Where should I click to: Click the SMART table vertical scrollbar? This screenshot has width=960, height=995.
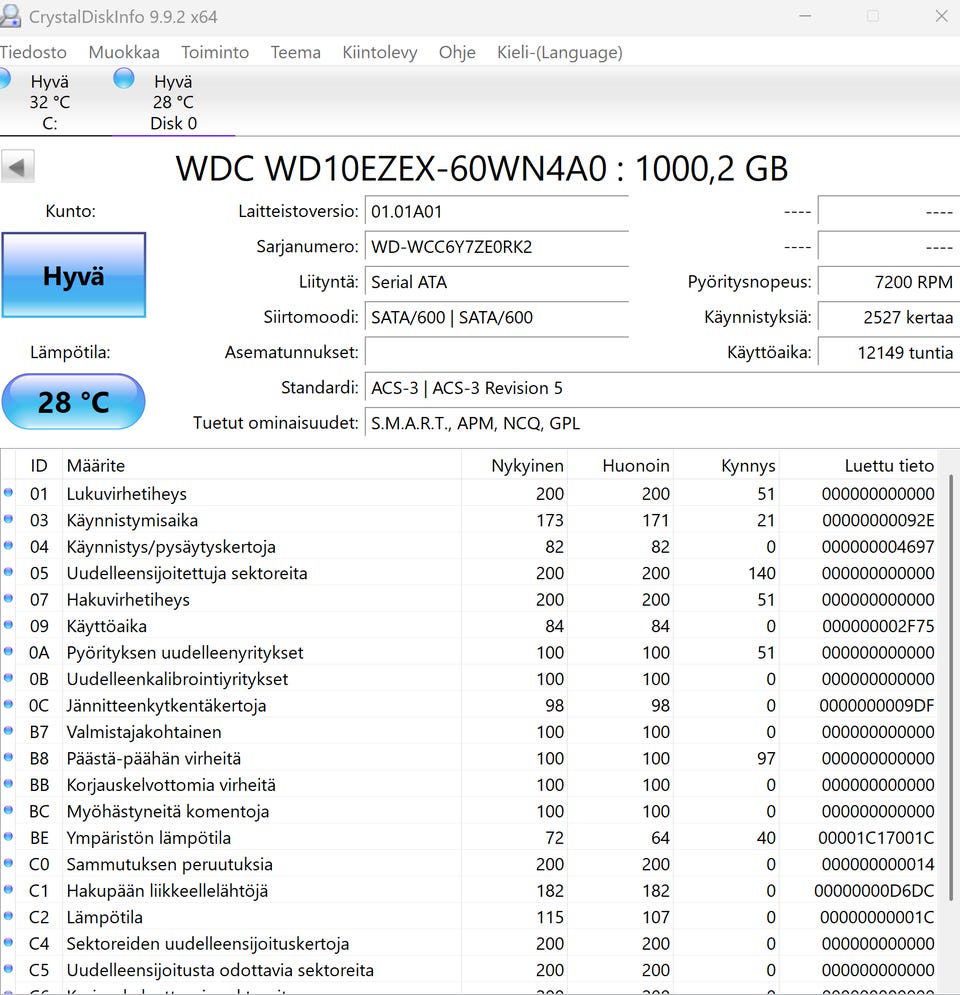(x=950, y=687)
